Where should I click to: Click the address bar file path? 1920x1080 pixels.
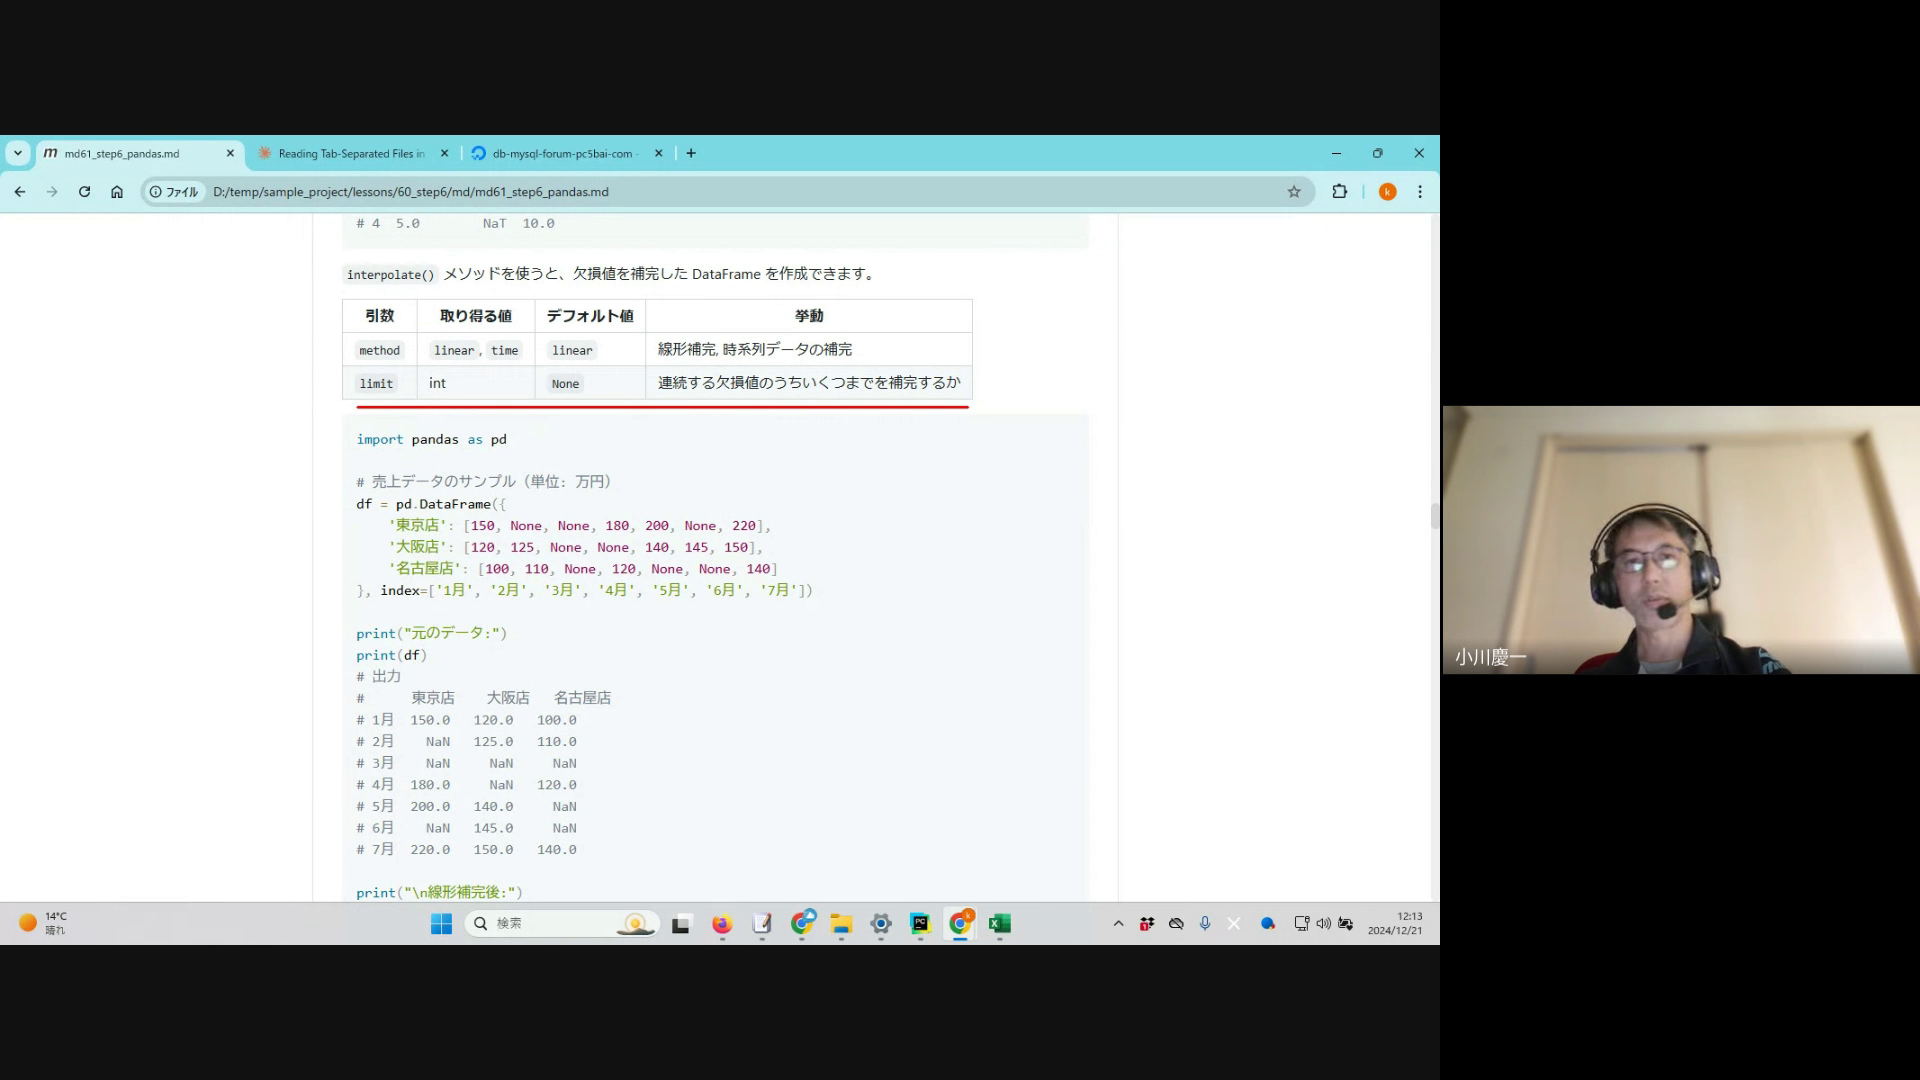pos(410,192)
